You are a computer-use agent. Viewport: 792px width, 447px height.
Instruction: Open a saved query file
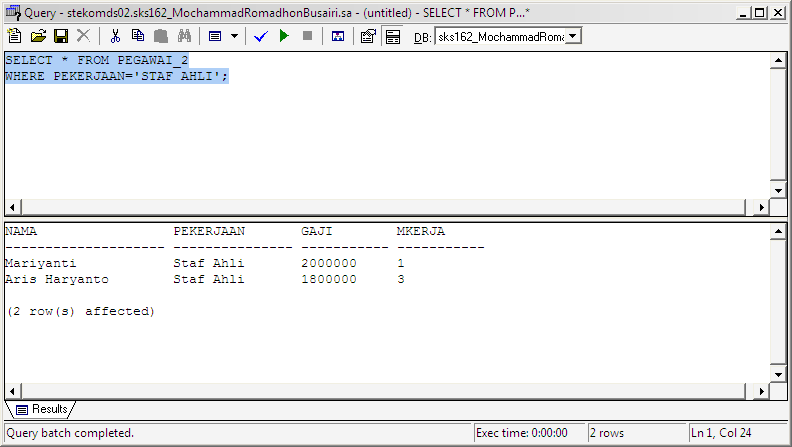coord(38,36)
